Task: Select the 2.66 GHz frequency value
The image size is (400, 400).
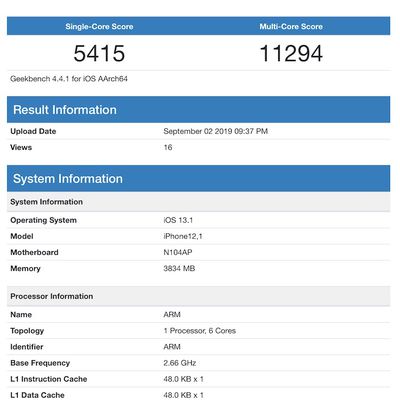Action: click(x=180, y=363)
